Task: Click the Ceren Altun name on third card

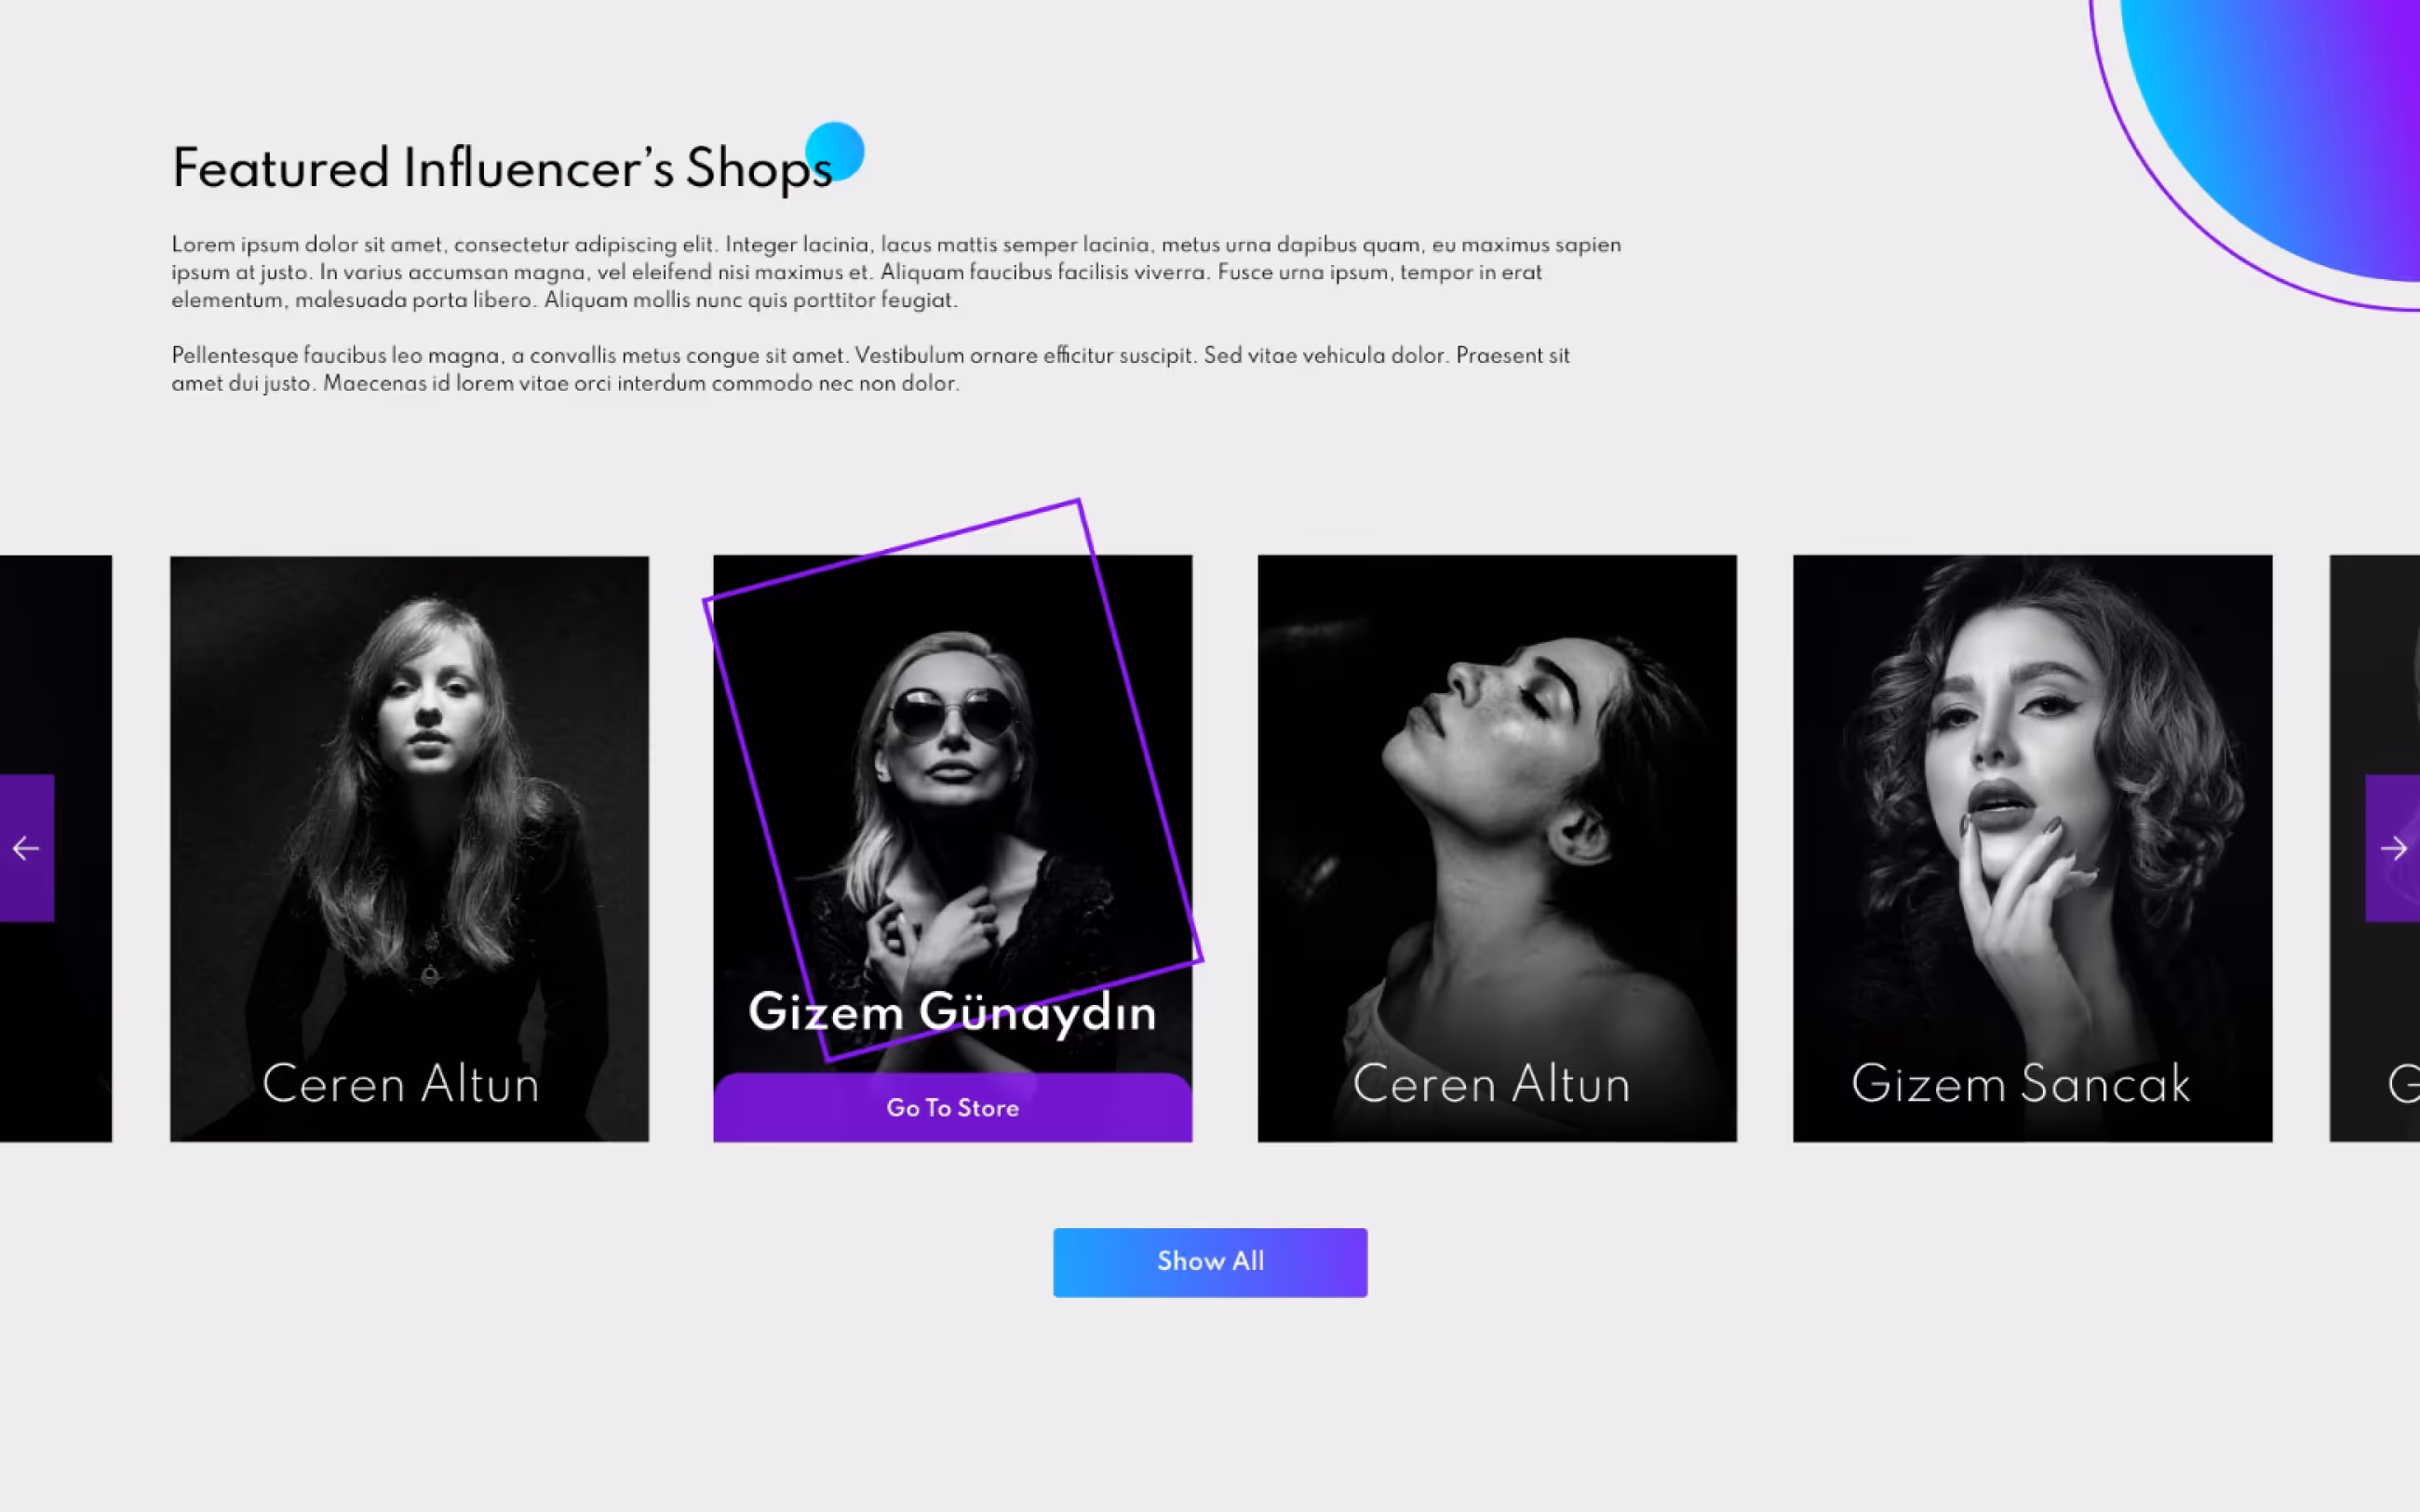Action: tap(1492, 1084)
